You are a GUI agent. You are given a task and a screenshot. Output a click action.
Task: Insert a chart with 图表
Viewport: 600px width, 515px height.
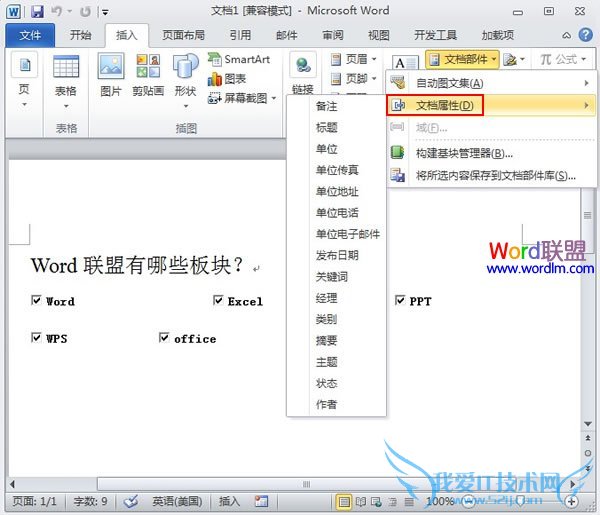pos(227,79)
